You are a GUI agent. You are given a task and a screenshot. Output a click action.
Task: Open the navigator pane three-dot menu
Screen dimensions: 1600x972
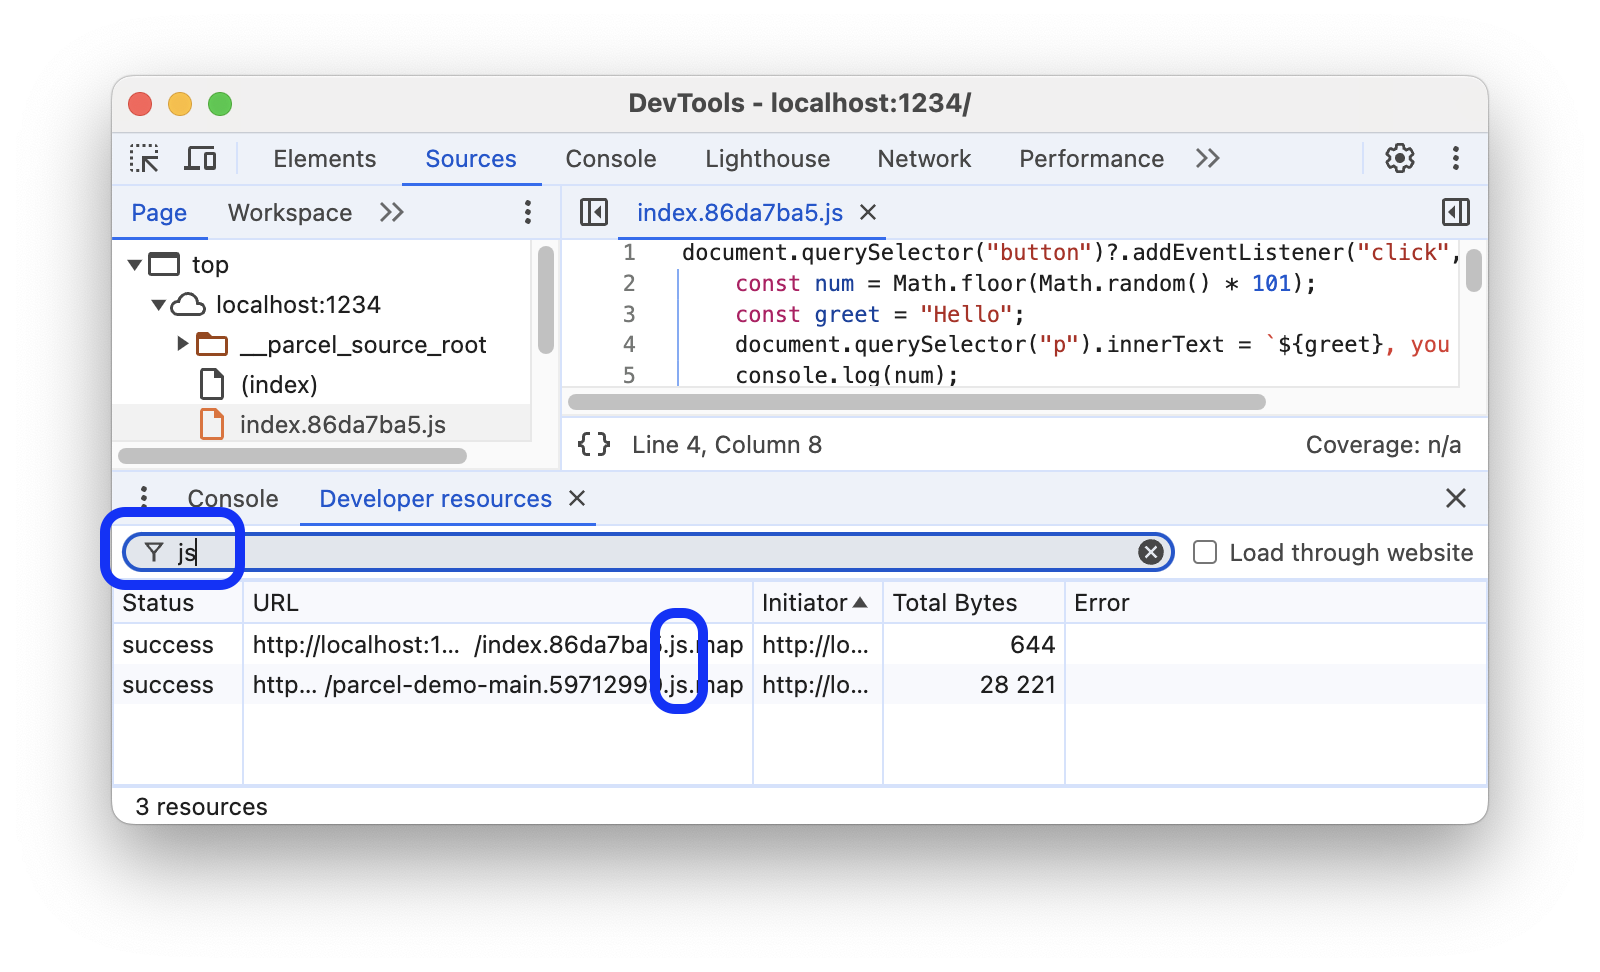point(527,212)
